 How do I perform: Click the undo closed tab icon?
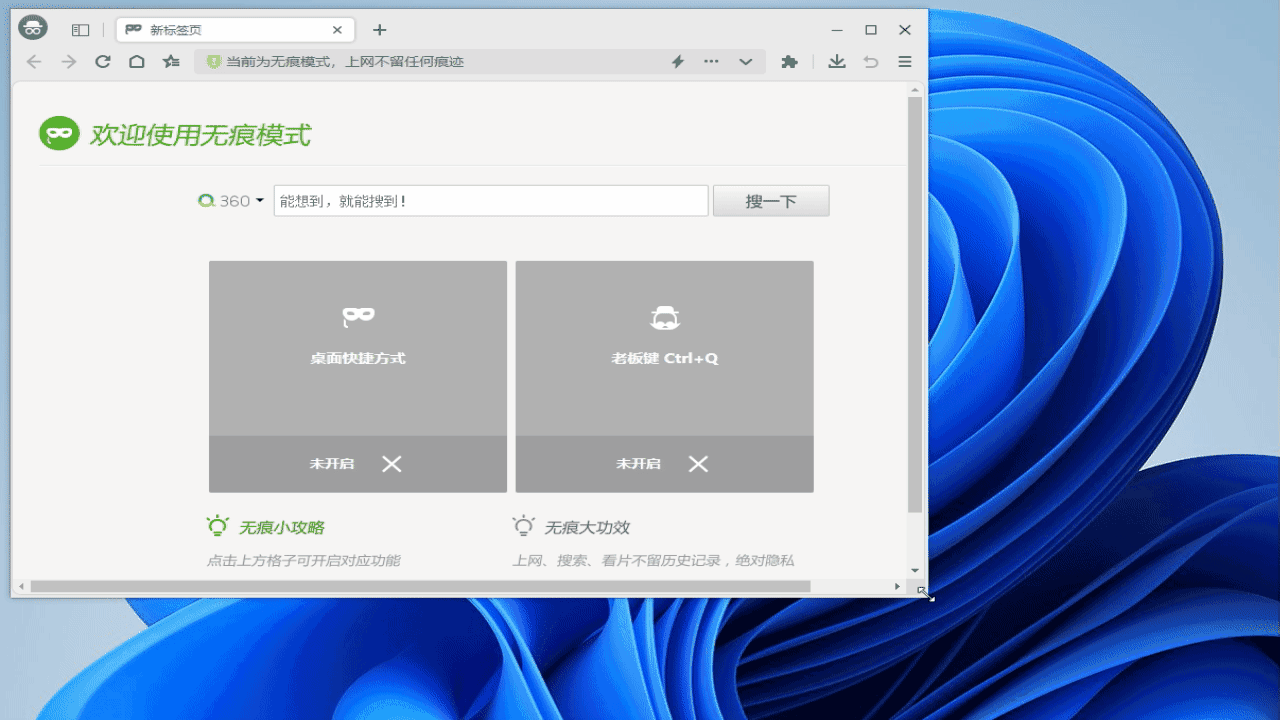tap(871, 62)
